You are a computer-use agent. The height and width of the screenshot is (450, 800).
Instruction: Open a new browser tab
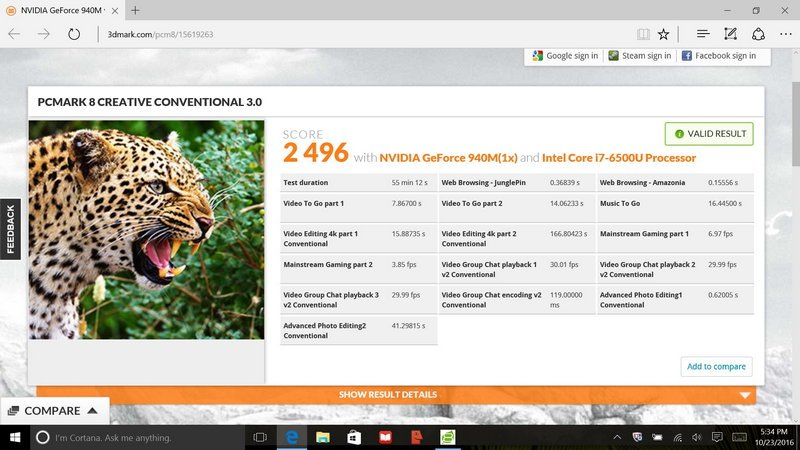(134, 10)
